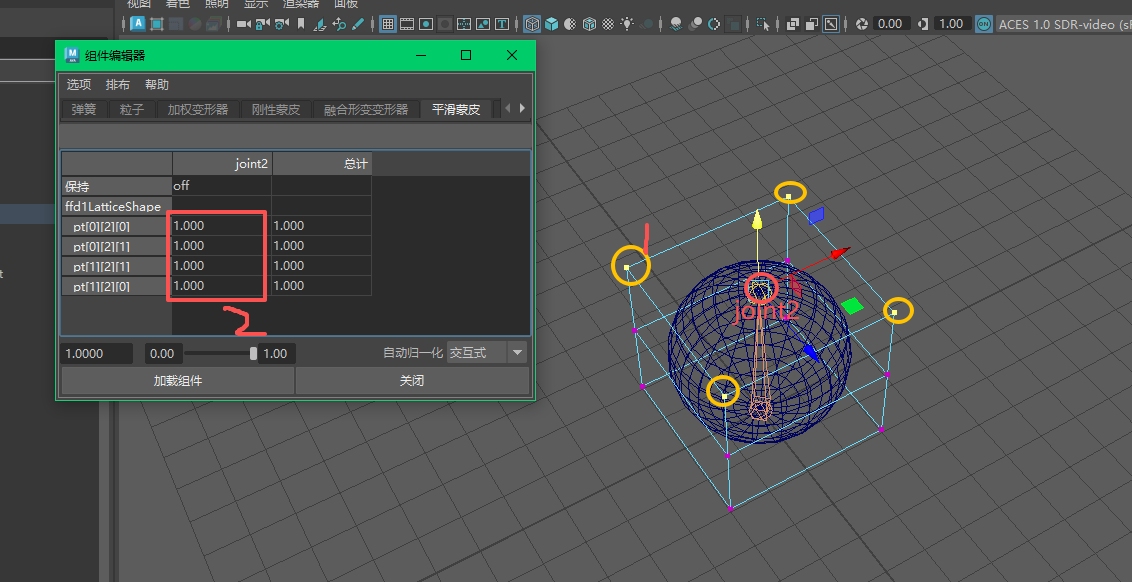Toggle the Depth of Field icon
1132x582 pixels.
733,24
